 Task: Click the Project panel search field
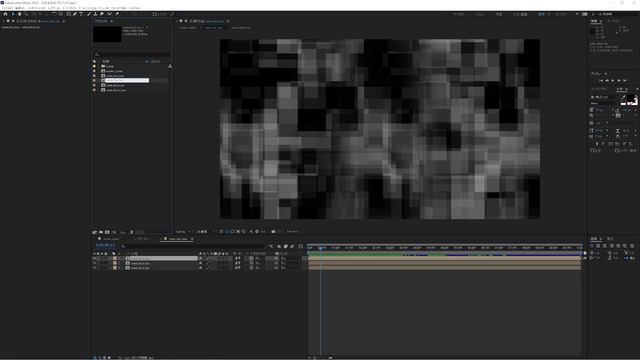(132, 54)
